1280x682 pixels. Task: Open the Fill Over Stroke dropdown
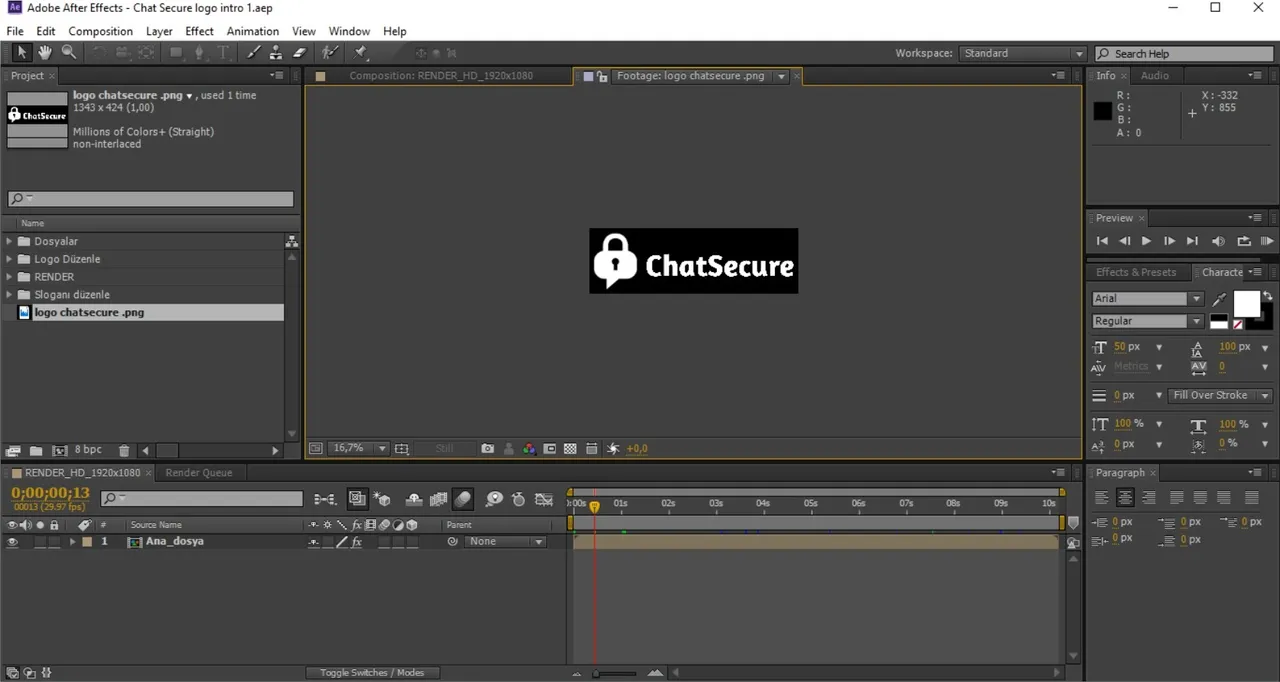pos(1219,395)
